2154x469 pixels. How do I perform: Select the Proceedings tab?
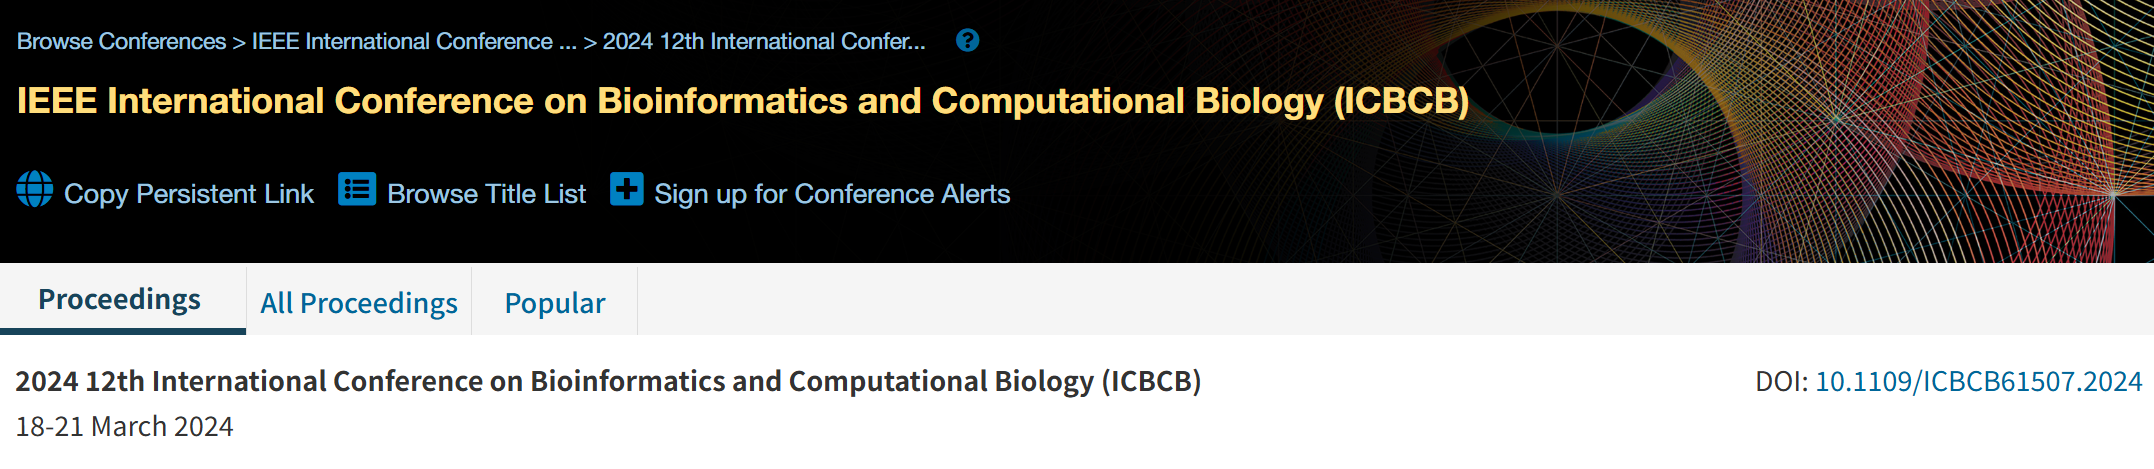120,300
